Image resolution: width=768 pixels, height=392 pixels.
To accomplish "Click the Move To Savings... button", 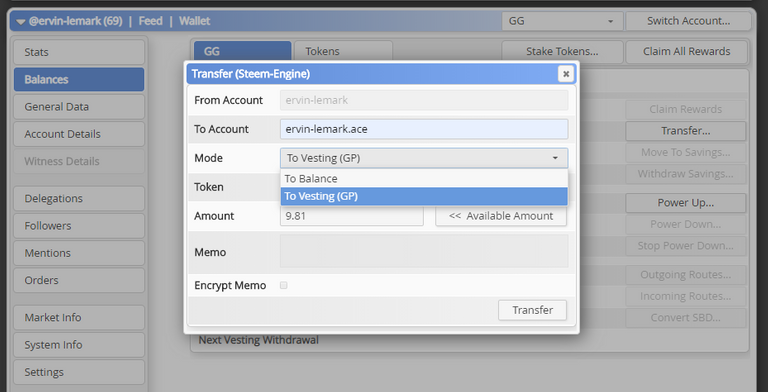I will 686,153.
